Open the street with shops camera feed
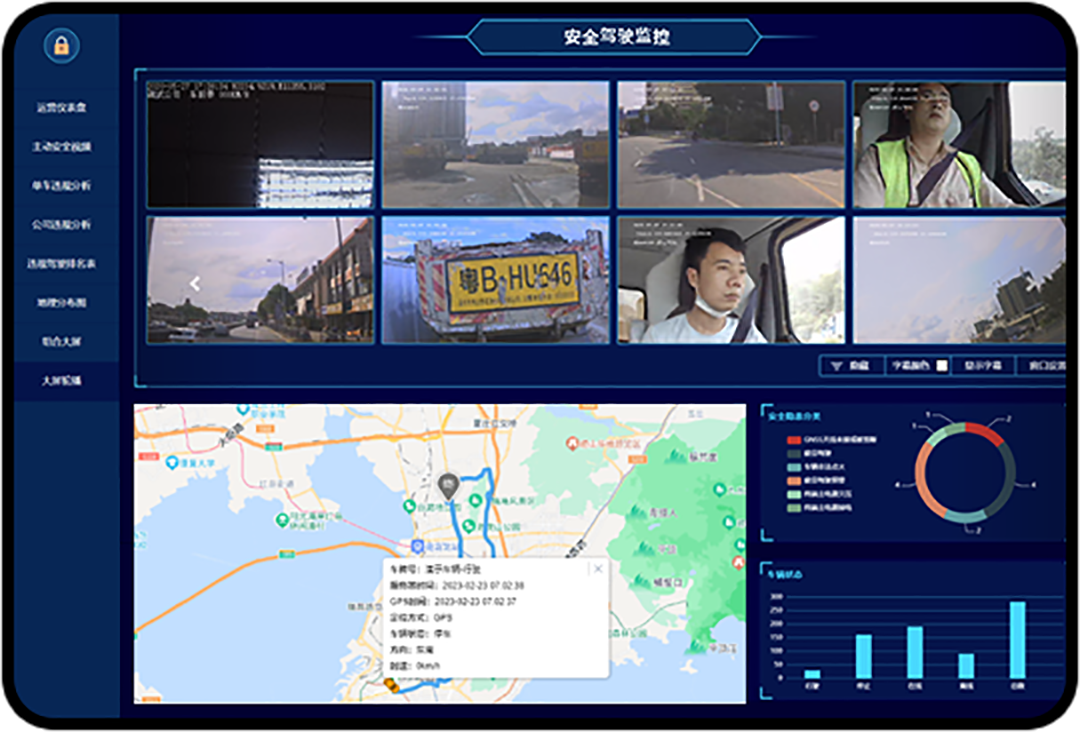Screen dimensions: 1080x732 (260, 280)
